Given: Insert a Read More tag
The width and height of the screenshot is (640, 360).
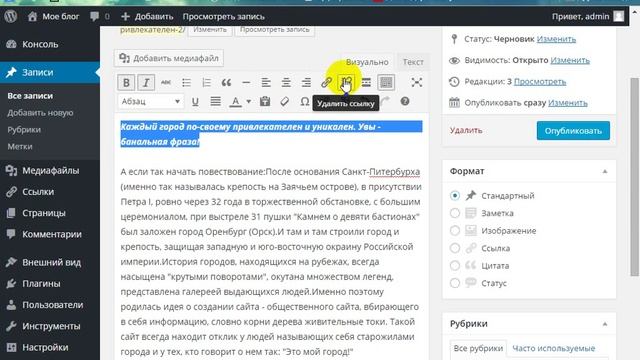Looking at the screenshot, I should (x=366, y=82).
